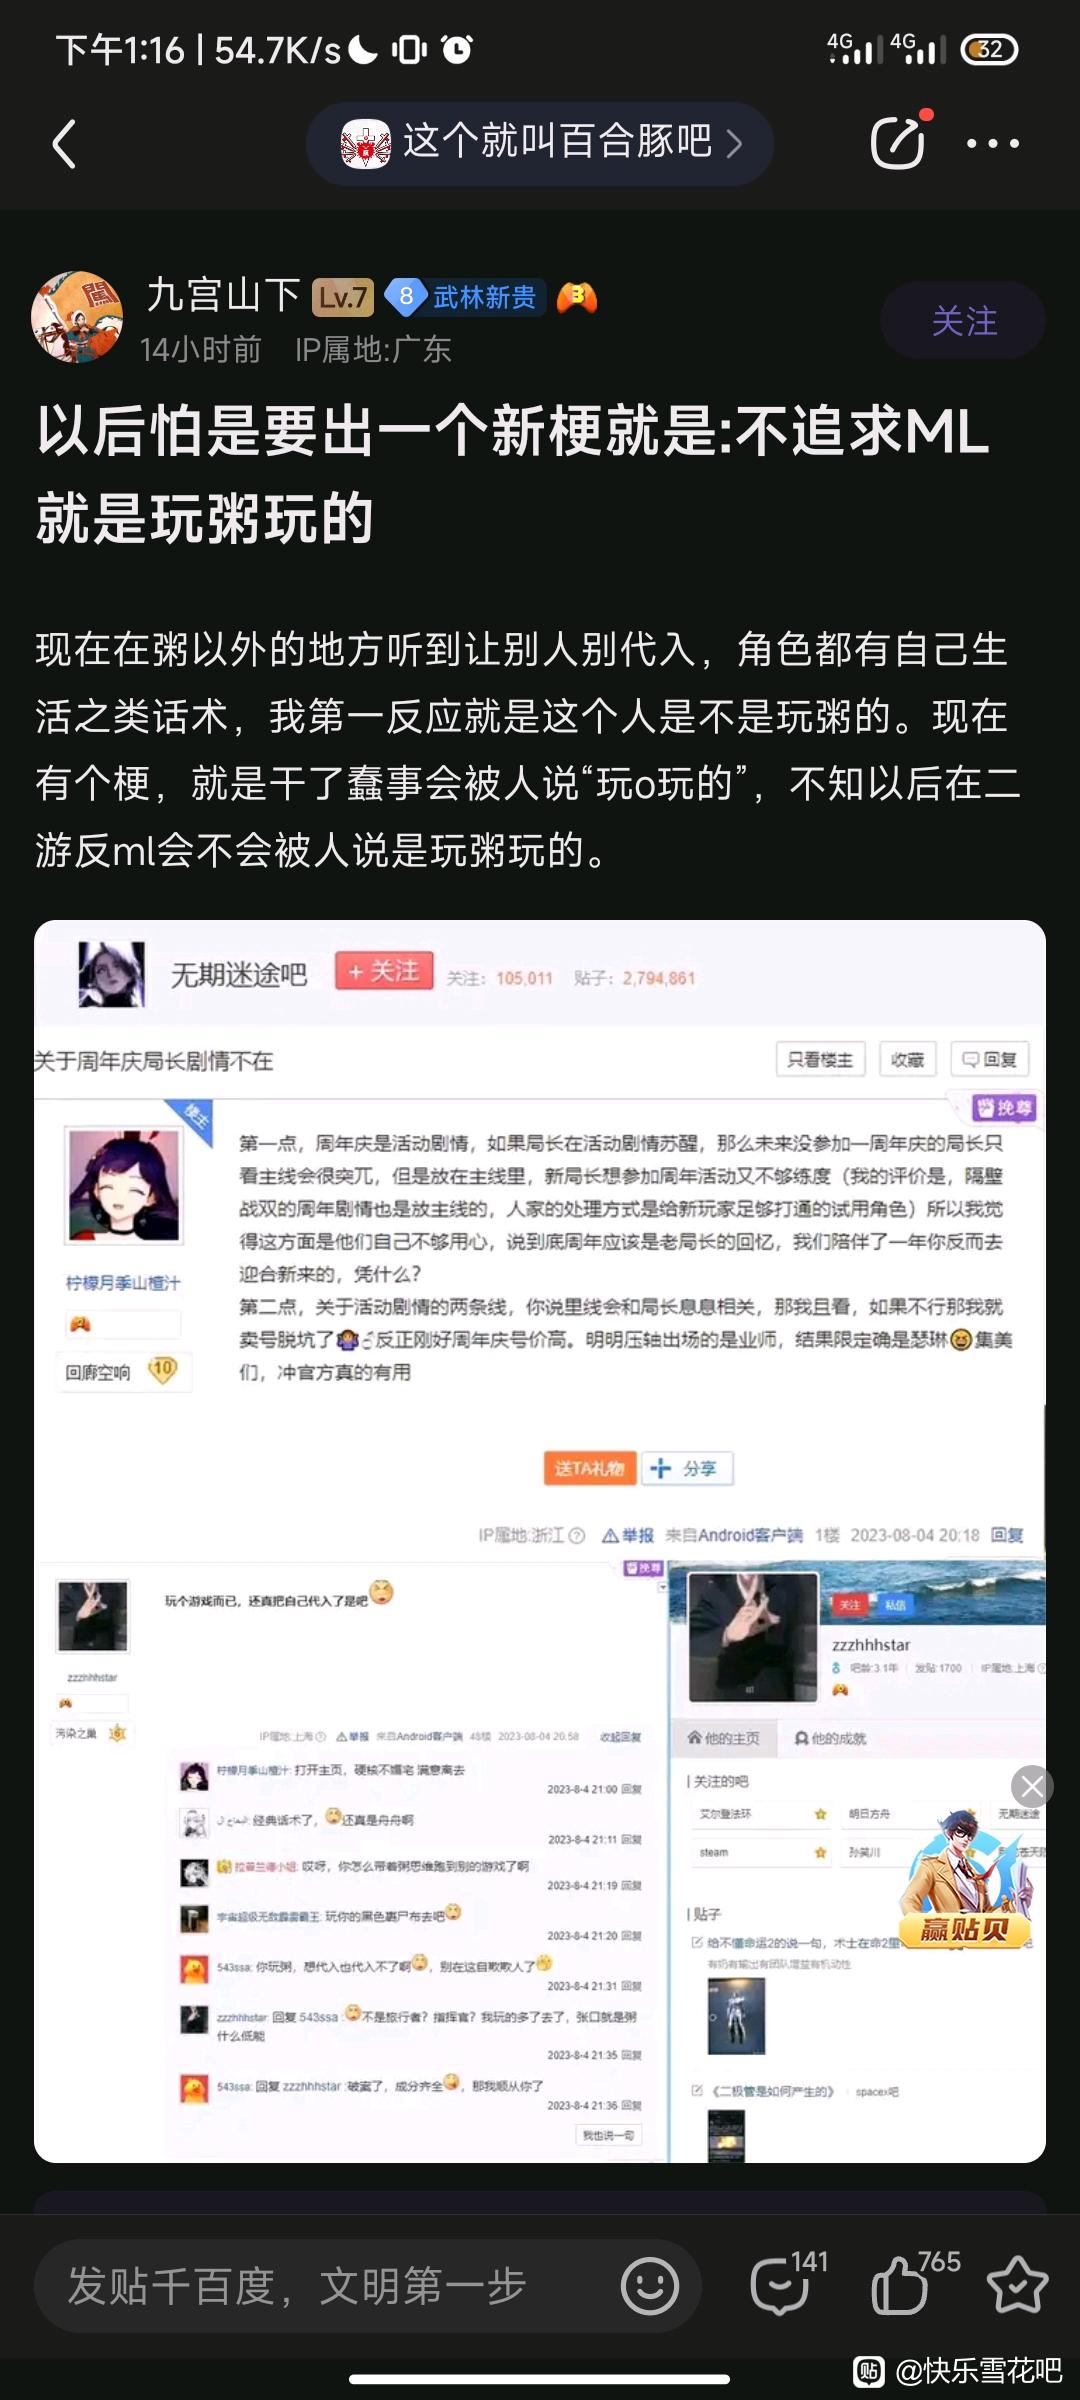Tap the 武林新贵 rank badge
The width and height of the screenshot is (1080, 2400).
[466, 297]
